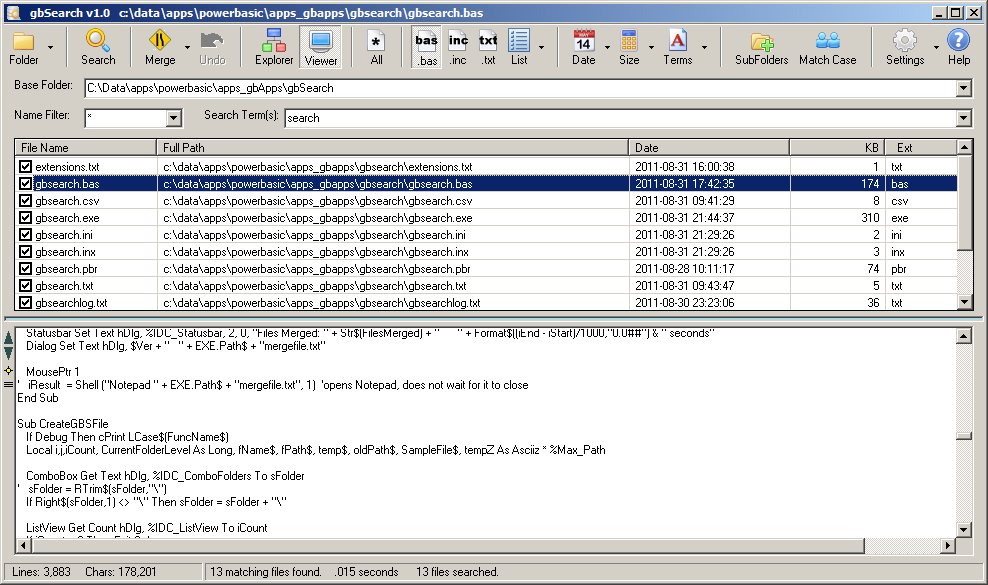Open the Merge button dropdown arrow
988x585 pixels.
tap(187, 47)
